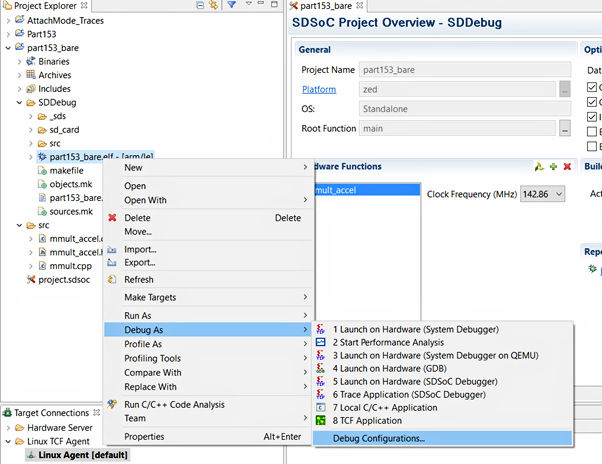Viewport: 602px width, 464px height.
Task: Toggle third checked checkbox under Options
Action: [592, 117]
